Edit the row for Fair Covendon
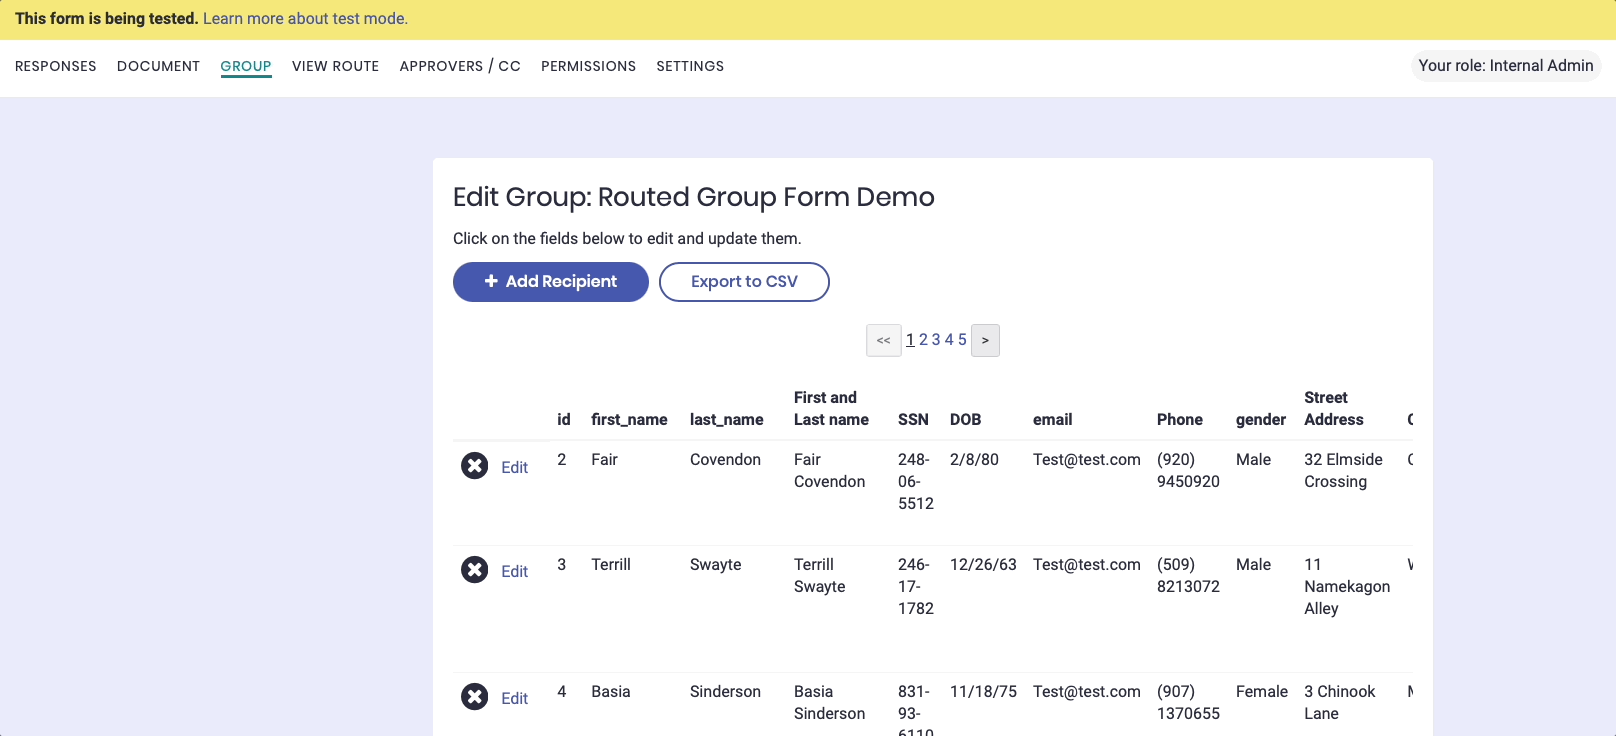The image size is (1616, 736). click(x=514, y=467)
